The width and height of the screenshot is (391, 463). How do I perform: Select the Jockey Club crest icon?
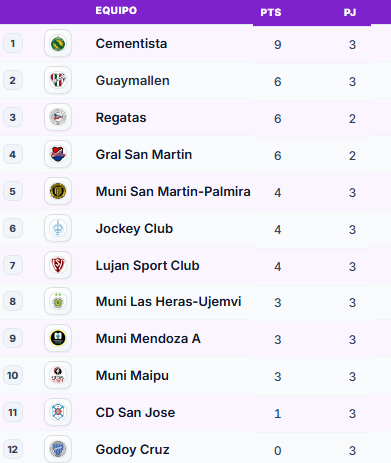click(x=58, y=228)
